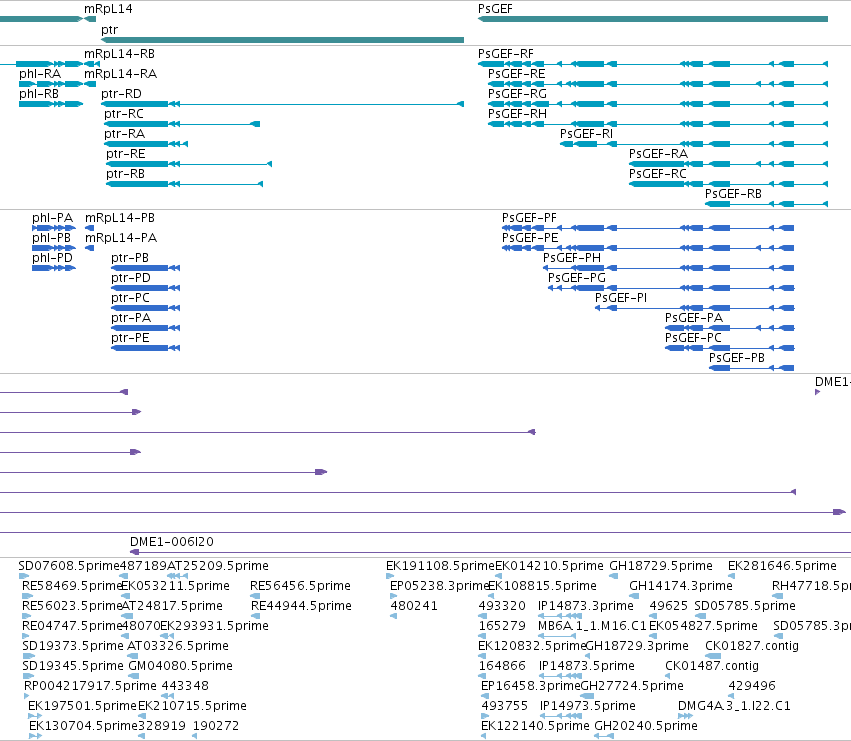This screenshot has width=851, height=741.
Task: Select the DMG4A.3_1.I22.C1 label
Action: click(x=734, y=706)
